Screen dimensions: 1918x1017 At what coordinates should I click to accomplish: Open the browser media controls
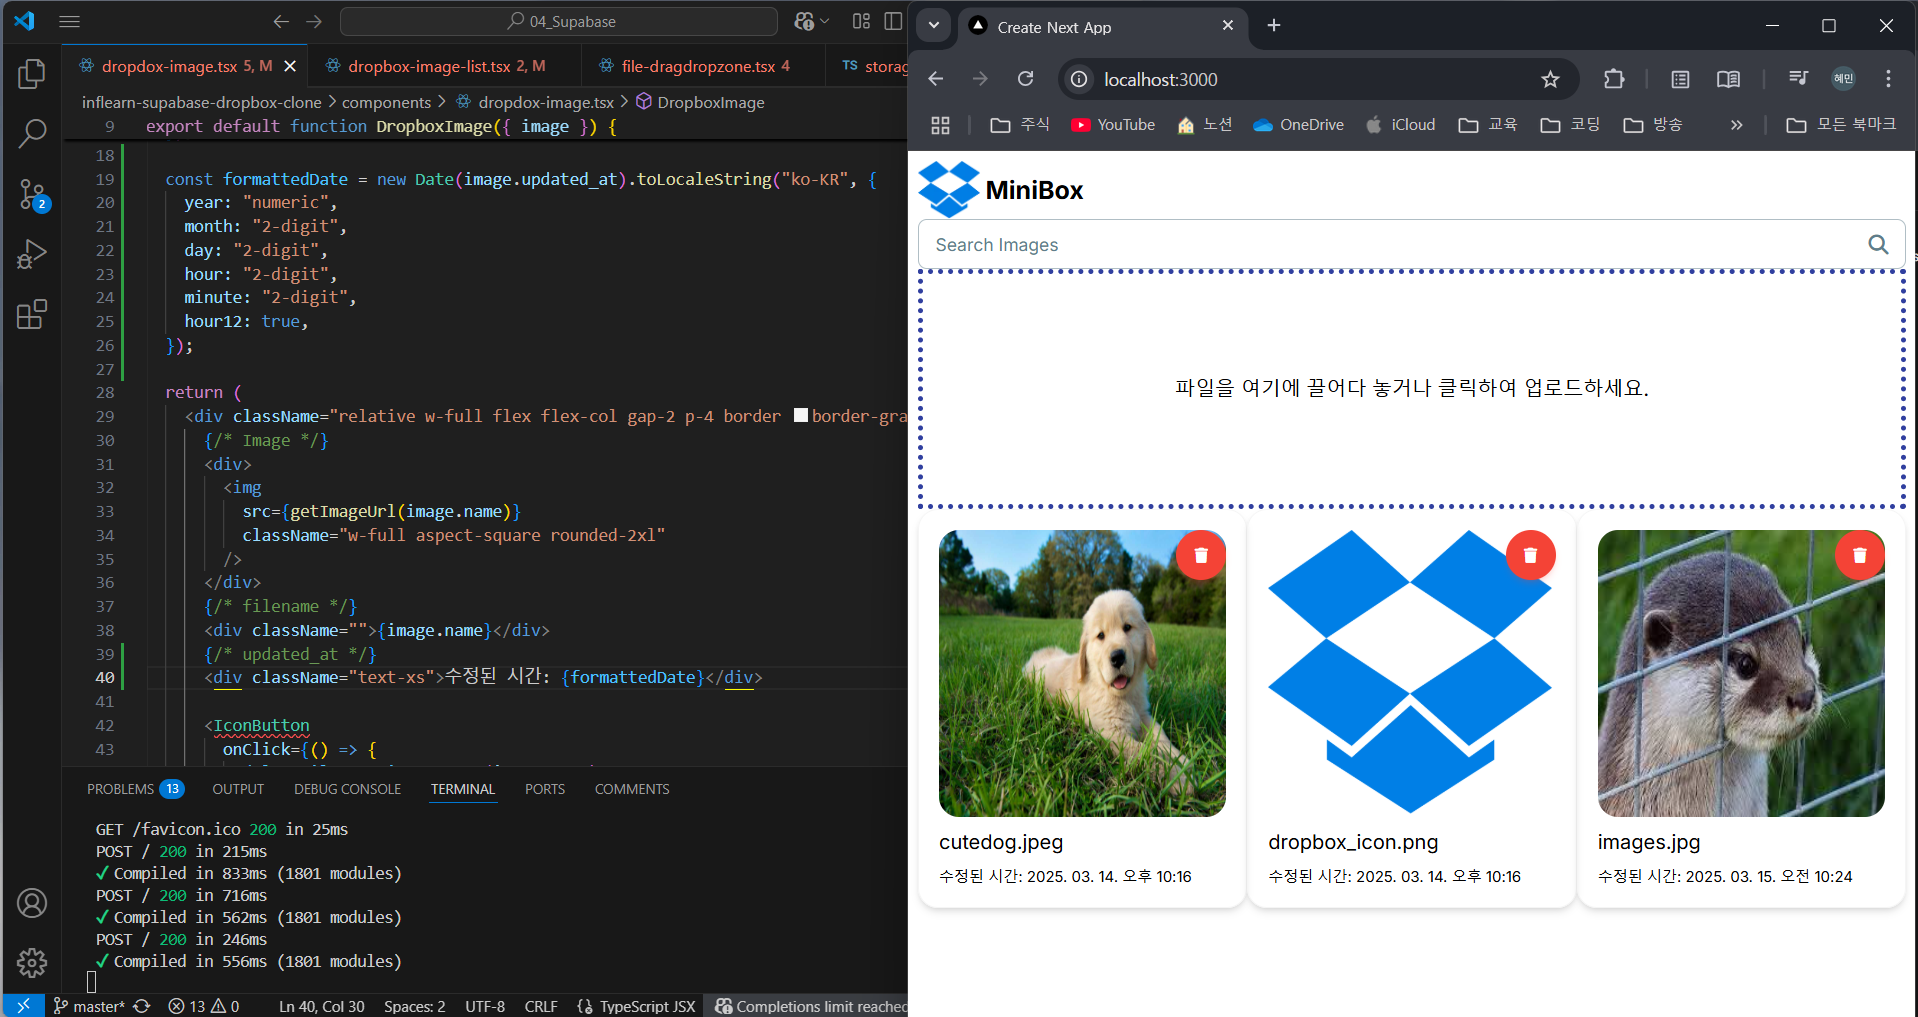(1798, 79)
